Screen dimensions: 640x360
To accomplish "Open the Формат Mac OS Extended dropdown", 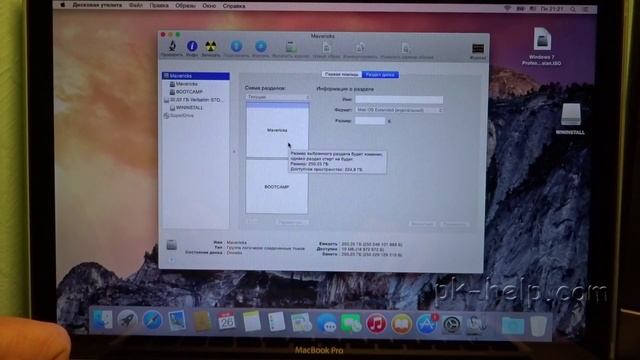I will pos(399,110).
